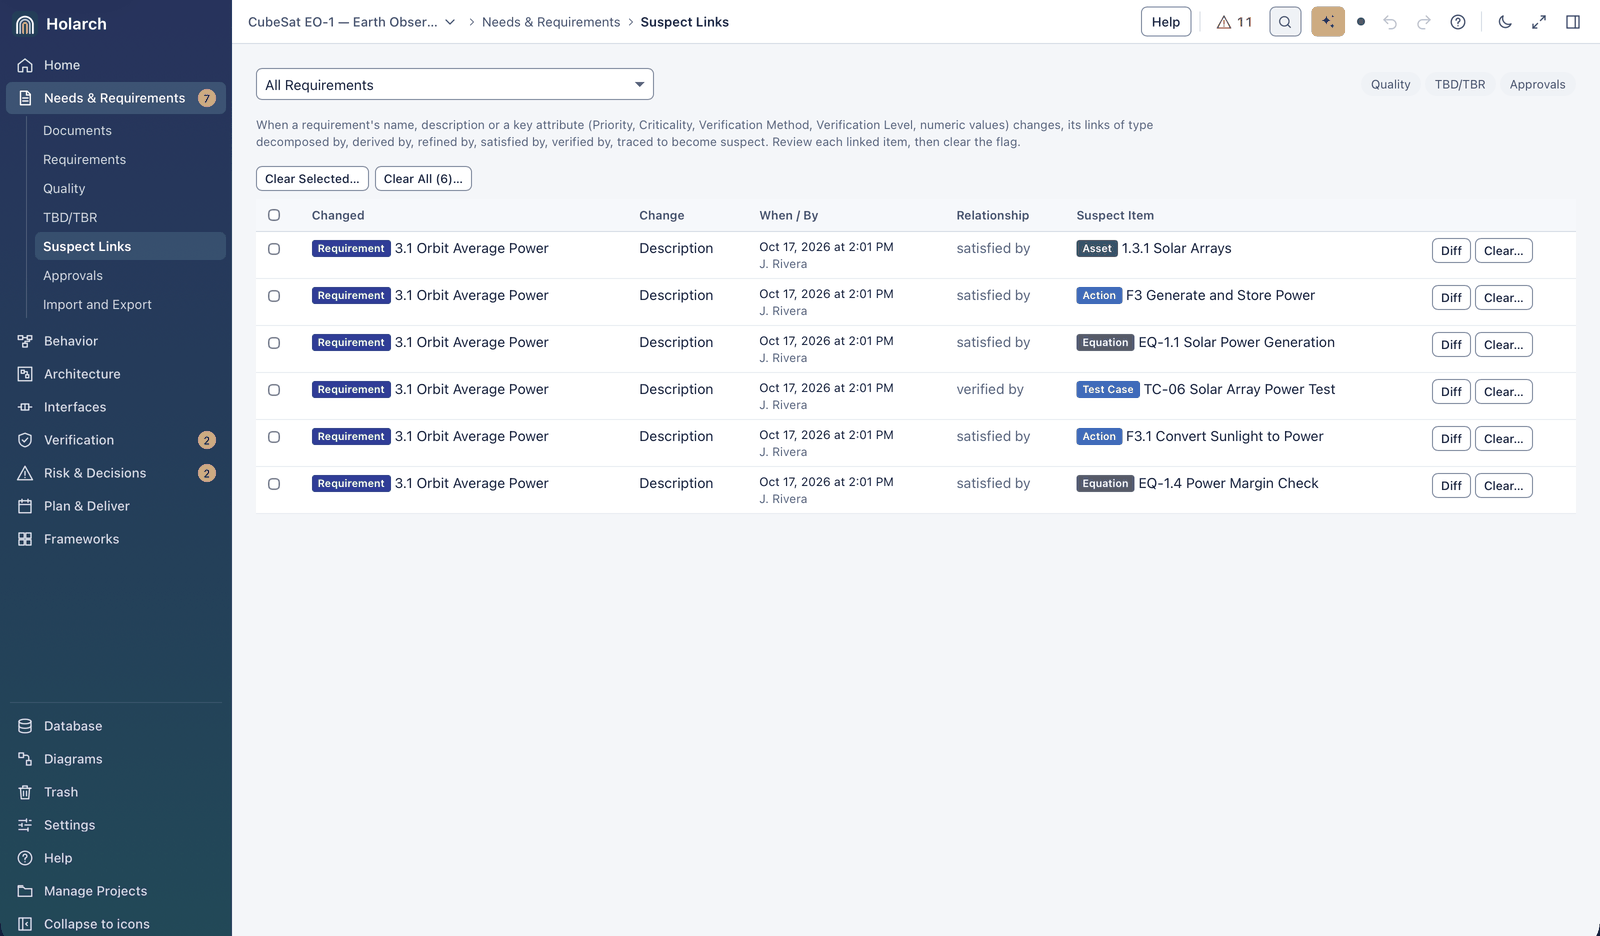The height and width of the screenshot is (936, 1600).
Task: Open Architecture section in sidebar
Action: [116, 374]
